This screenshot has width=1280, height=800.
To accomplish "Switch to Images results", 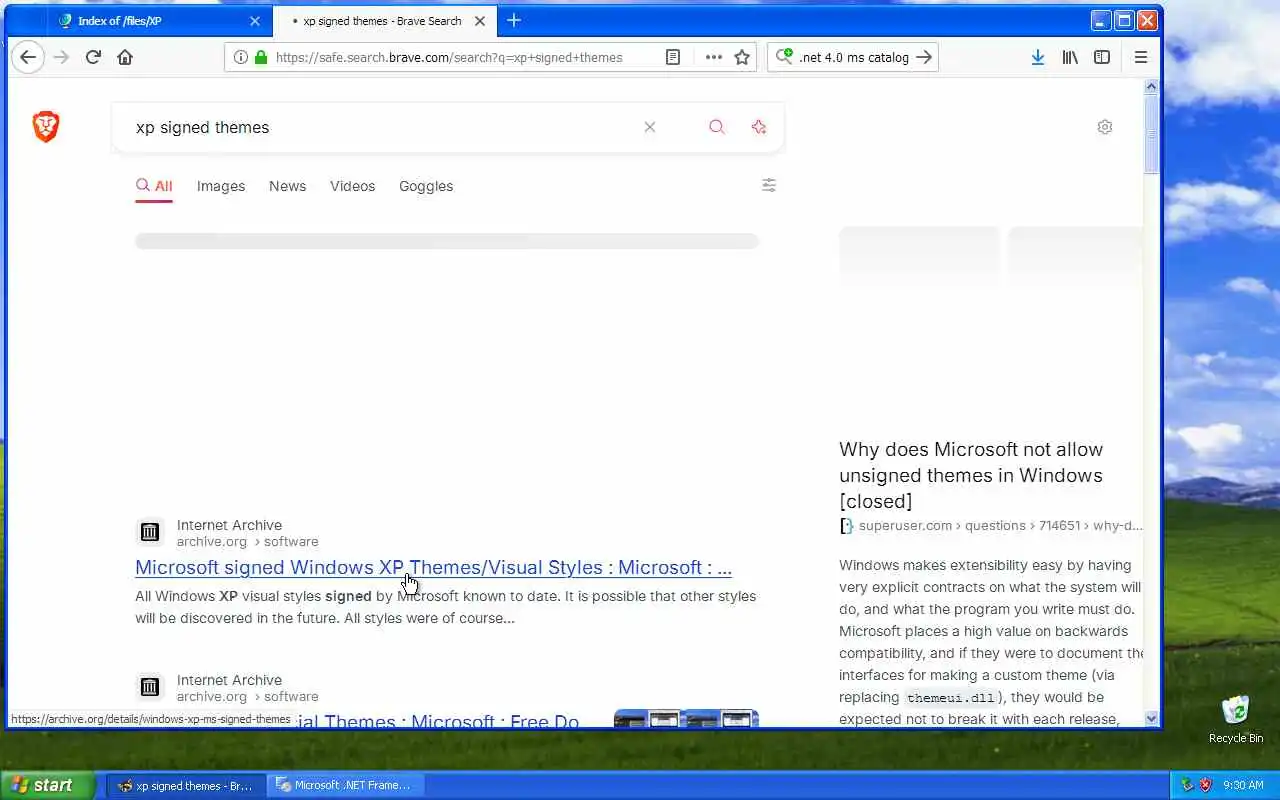I will pos(221,186).
